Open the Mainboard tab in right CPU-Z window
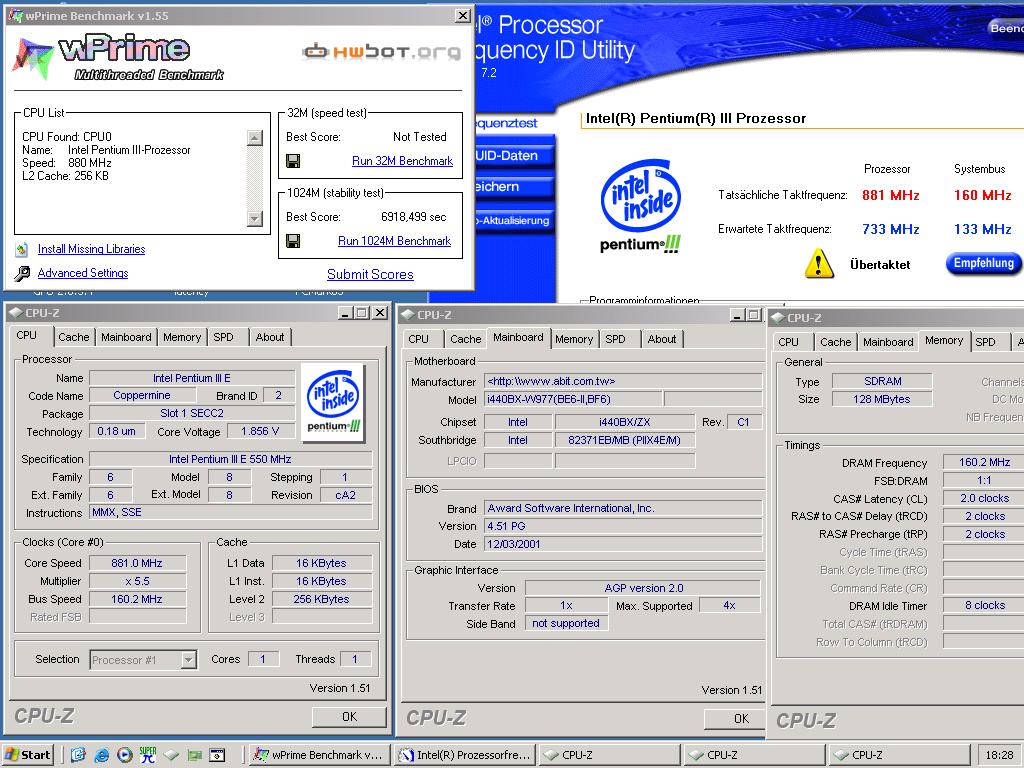Screen dimensions: 1024x768 pyautogui.click(x=888, y=342)
